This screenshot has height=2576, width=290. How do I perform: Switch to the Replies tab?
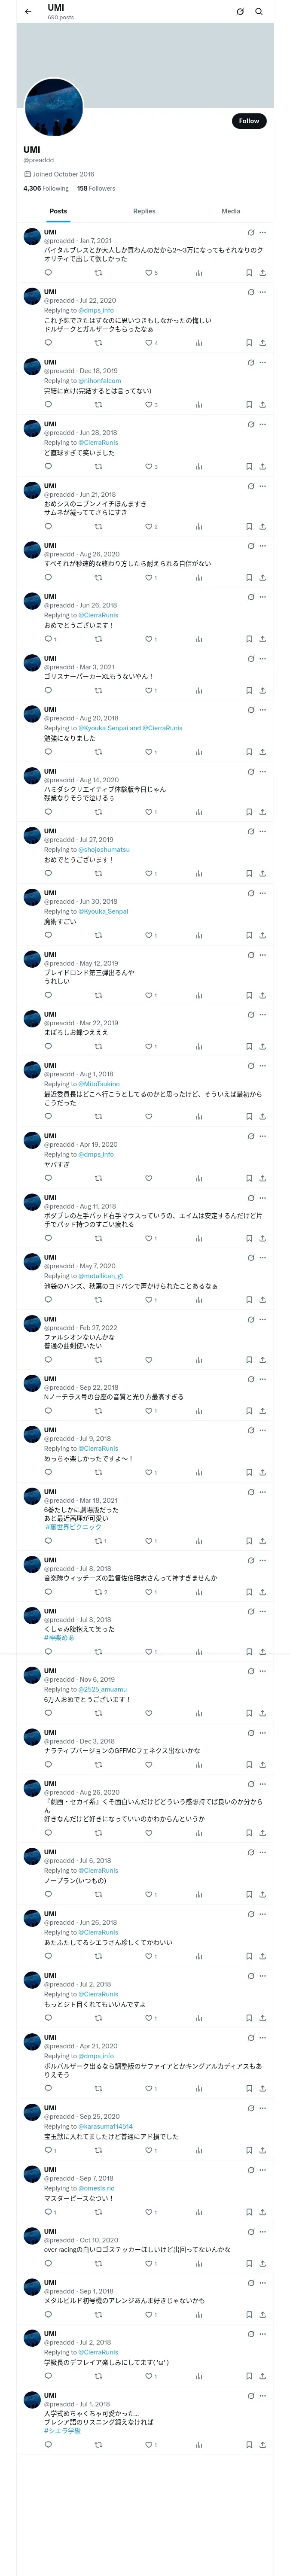pyautogui.click(x=144, y=211)
